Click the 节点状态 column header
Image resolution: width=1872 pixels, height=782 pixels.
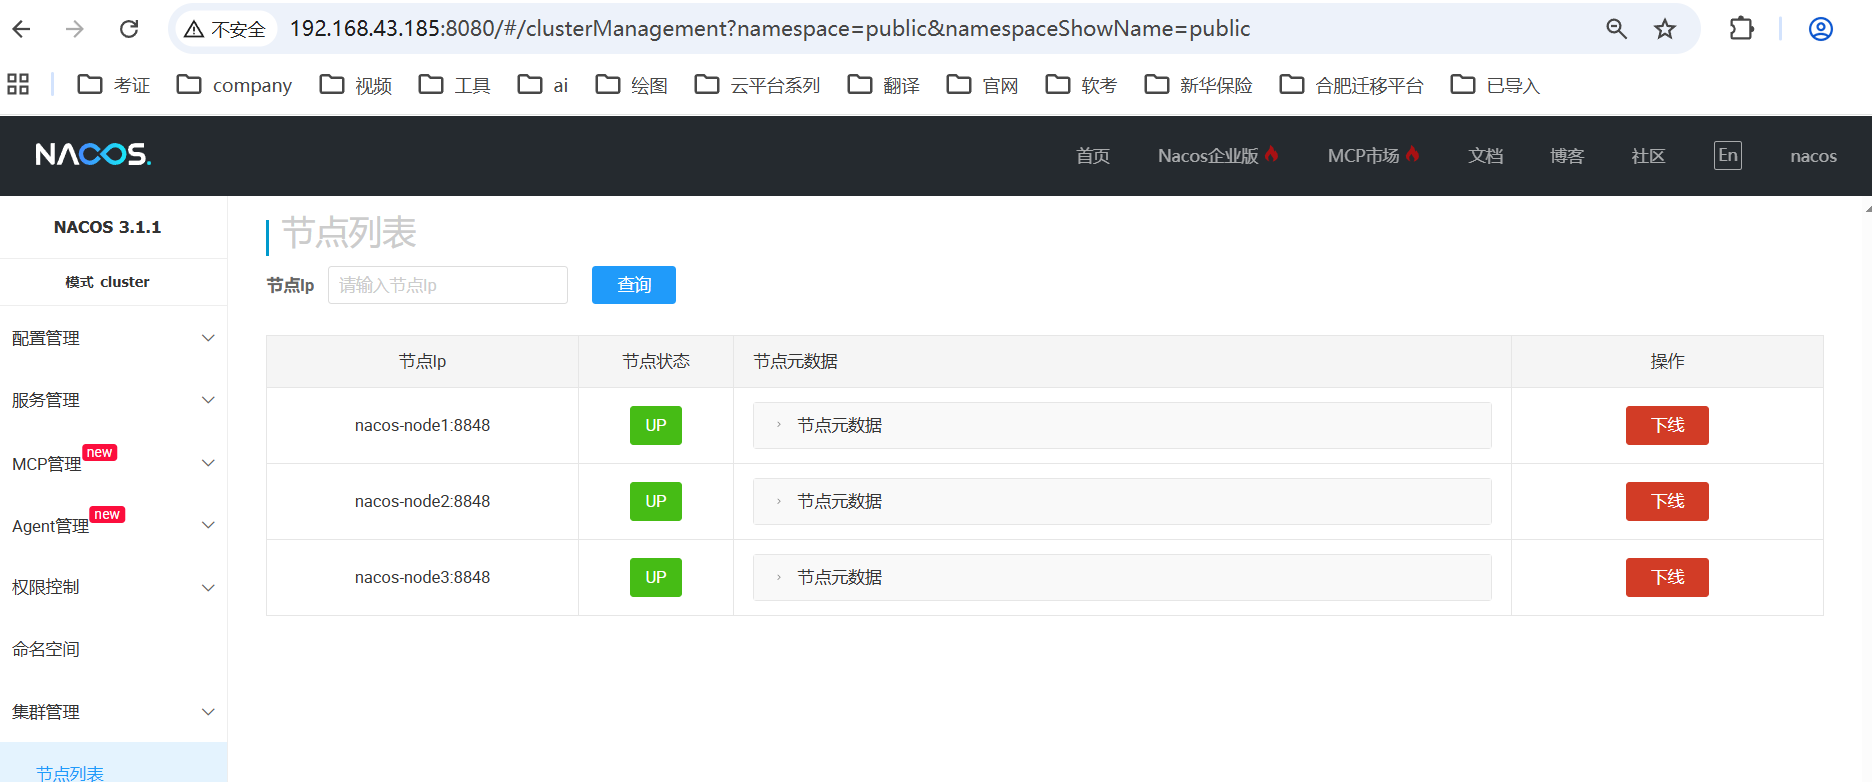click(656, 361)
